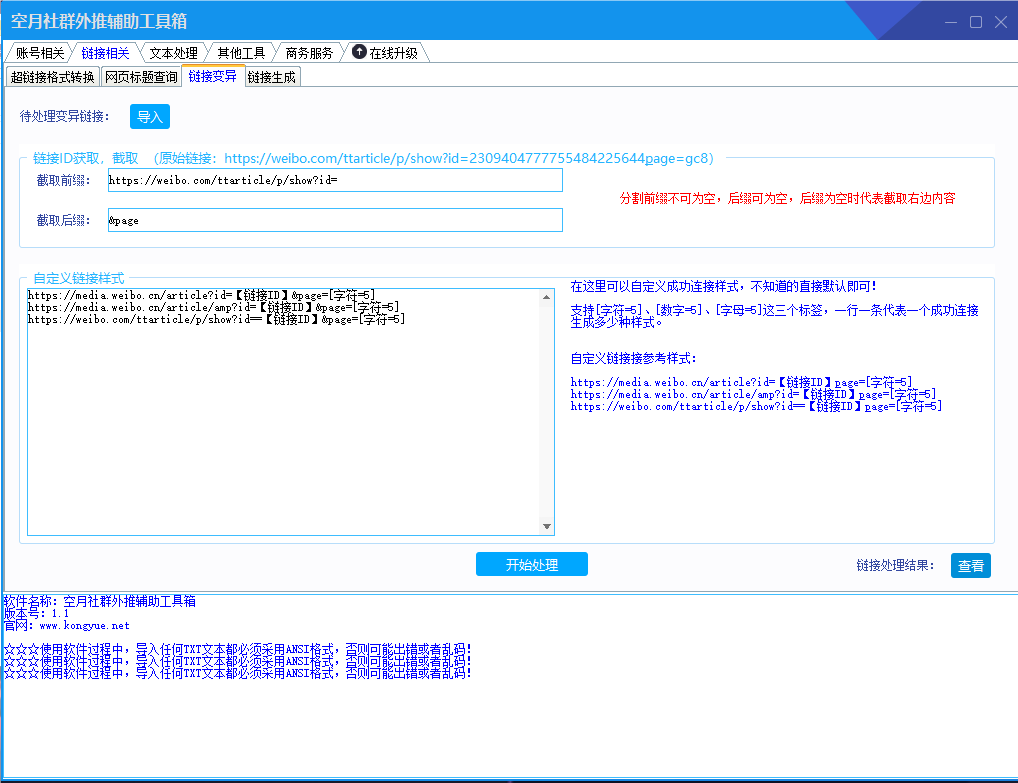Minimize the application window
Screen dimensions: 1018x783
(951, 22)
